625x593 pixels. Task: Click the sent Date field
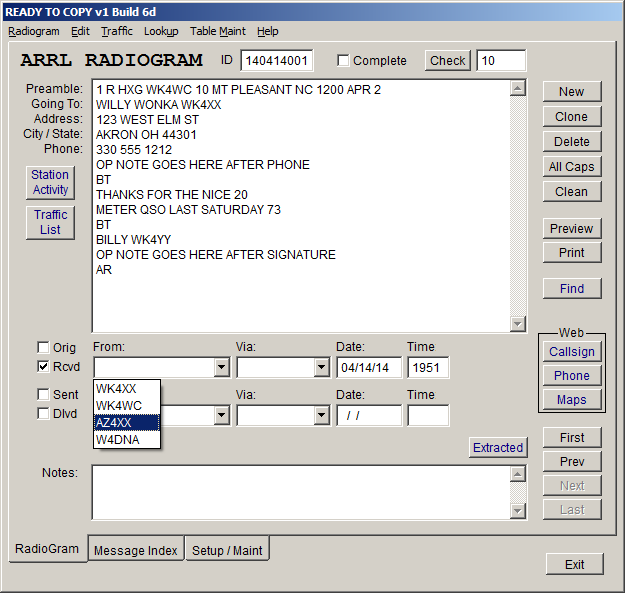[369, 416]
